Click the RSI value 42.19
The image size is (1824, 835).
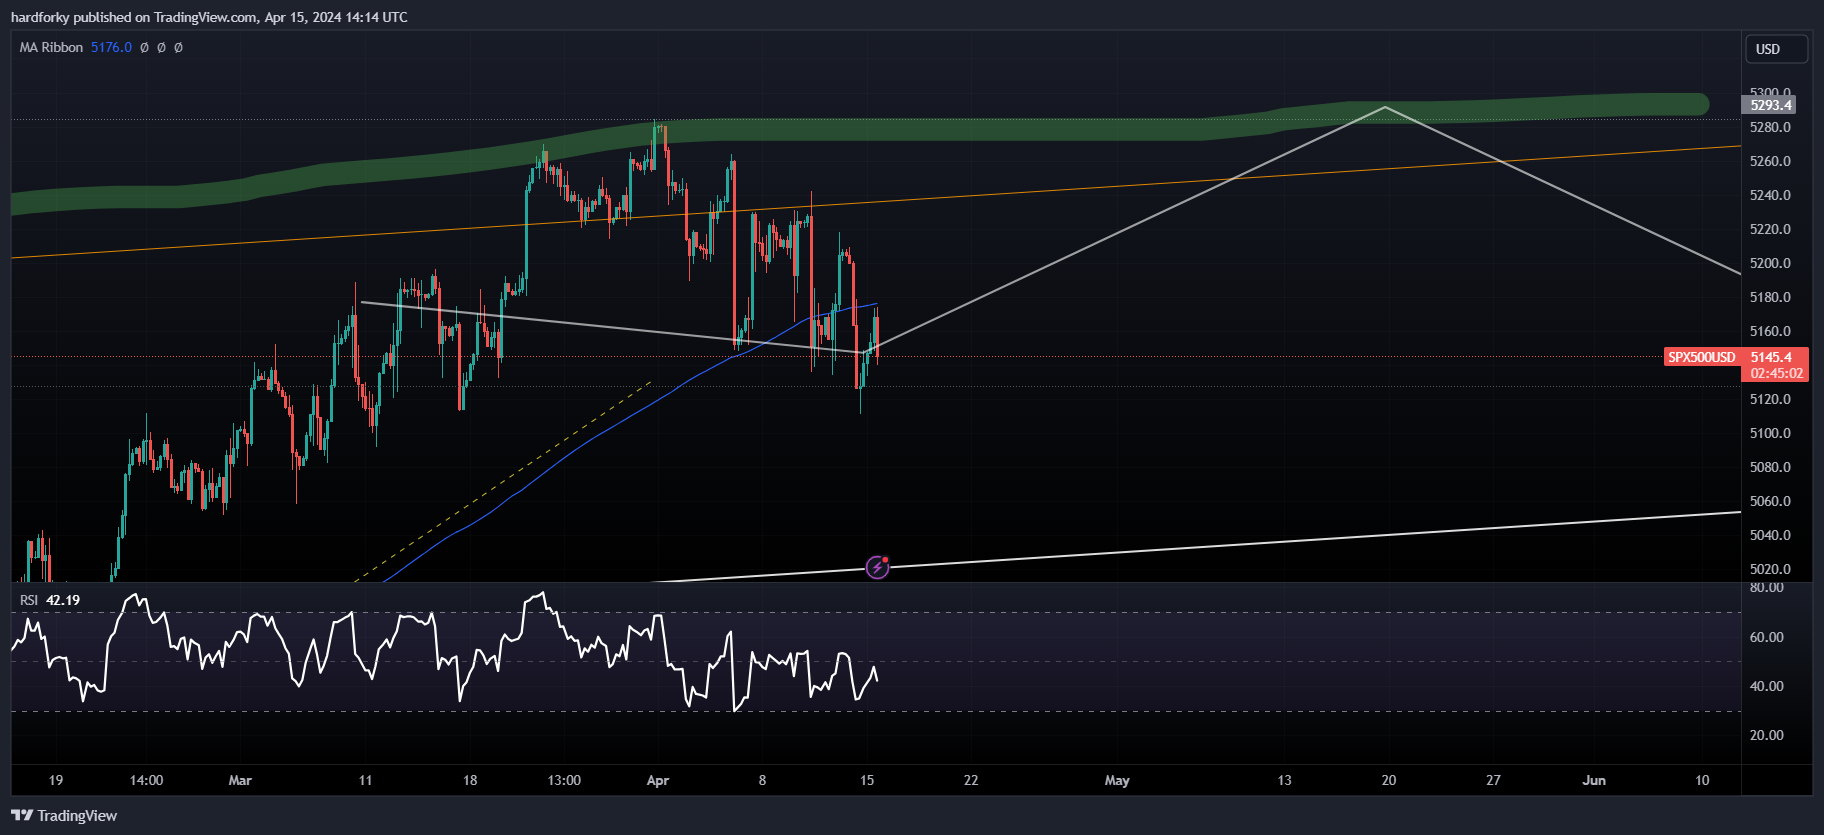pyautogui.click(x=63, y=600)
